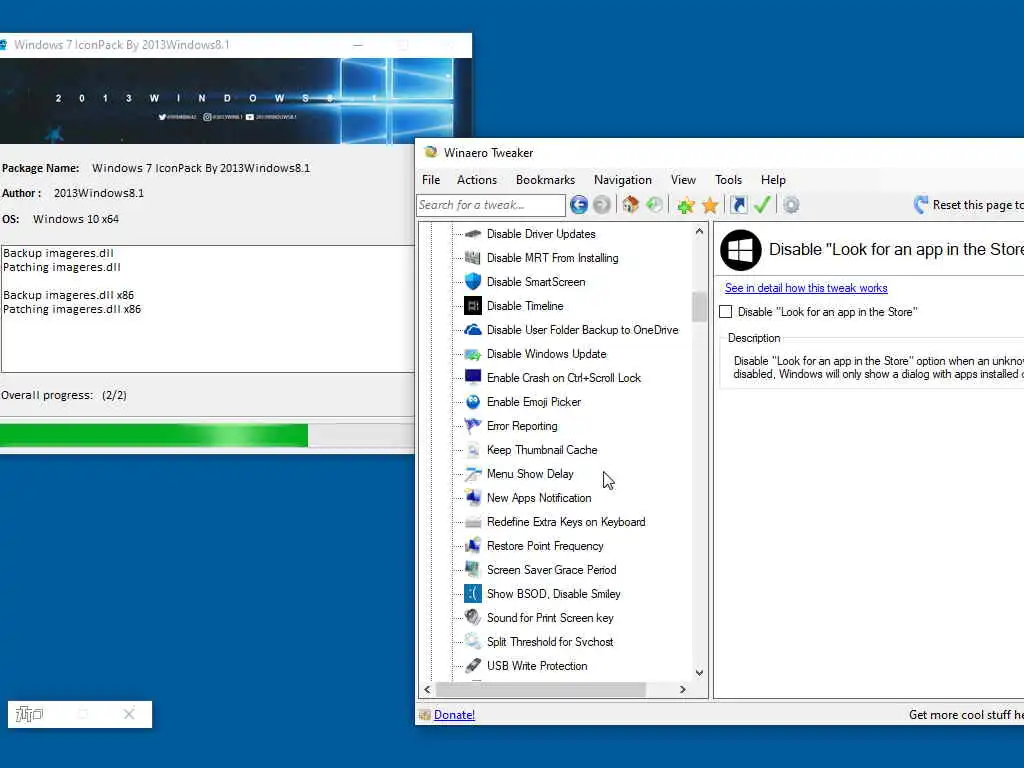
Task: Click the Enable Emoji Picker smiley icon
Action: coord(473,402)
